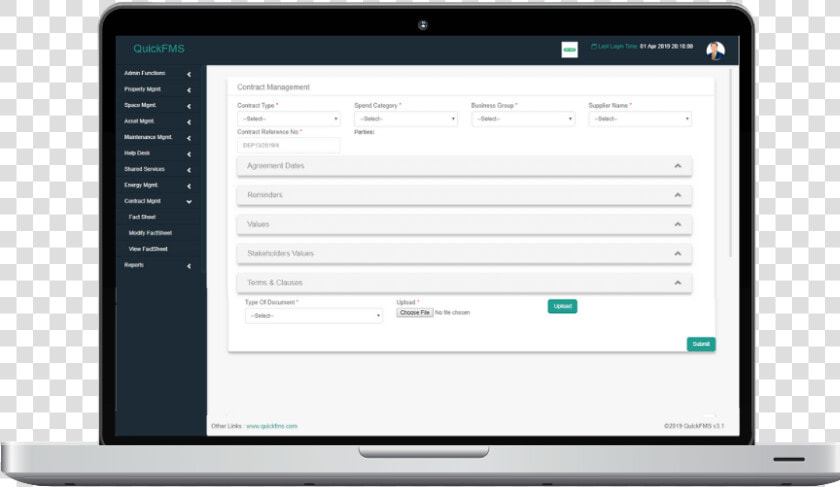Click the Upload button
This screenshot has width=840, height=487.
[x=562, y=306]
